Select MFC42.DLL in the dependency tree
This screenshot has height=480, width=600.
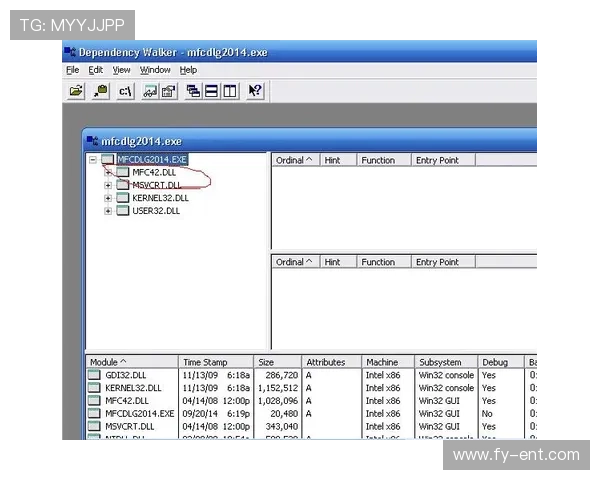click(x=154, y=172)
